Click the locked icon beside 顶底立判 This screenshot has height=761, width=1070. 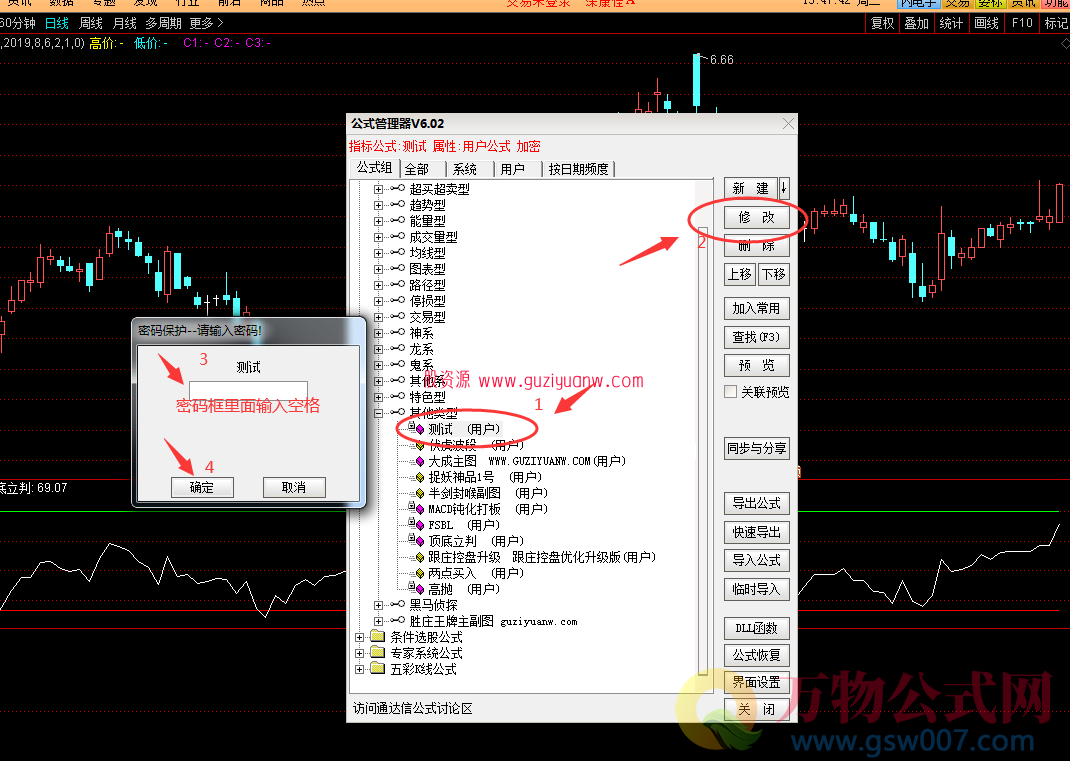(x=419, y=541)
